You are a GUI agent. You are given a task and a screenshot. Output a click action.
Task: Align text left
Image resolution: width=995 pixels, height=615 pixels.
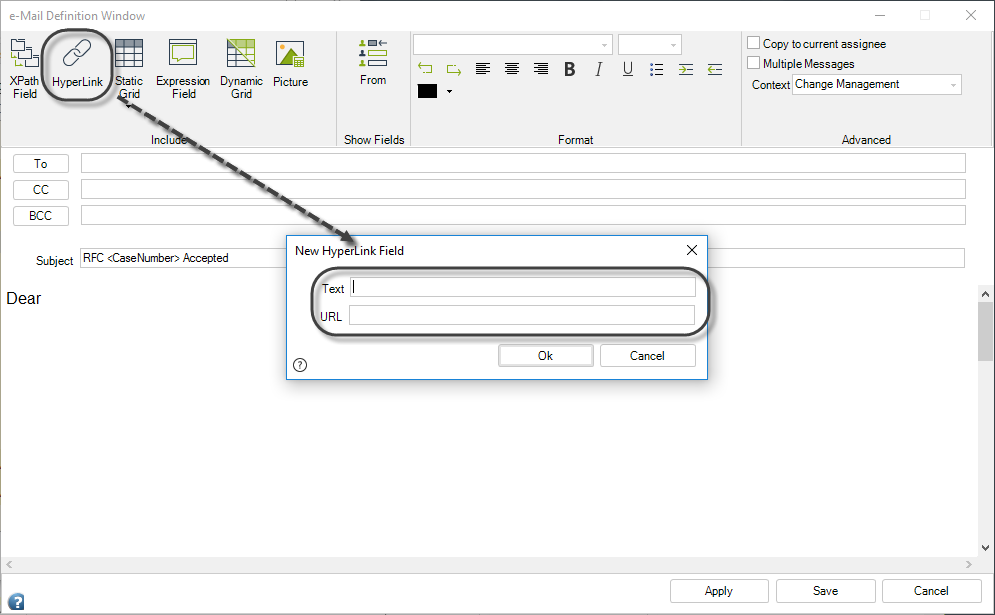pos(483,69)
